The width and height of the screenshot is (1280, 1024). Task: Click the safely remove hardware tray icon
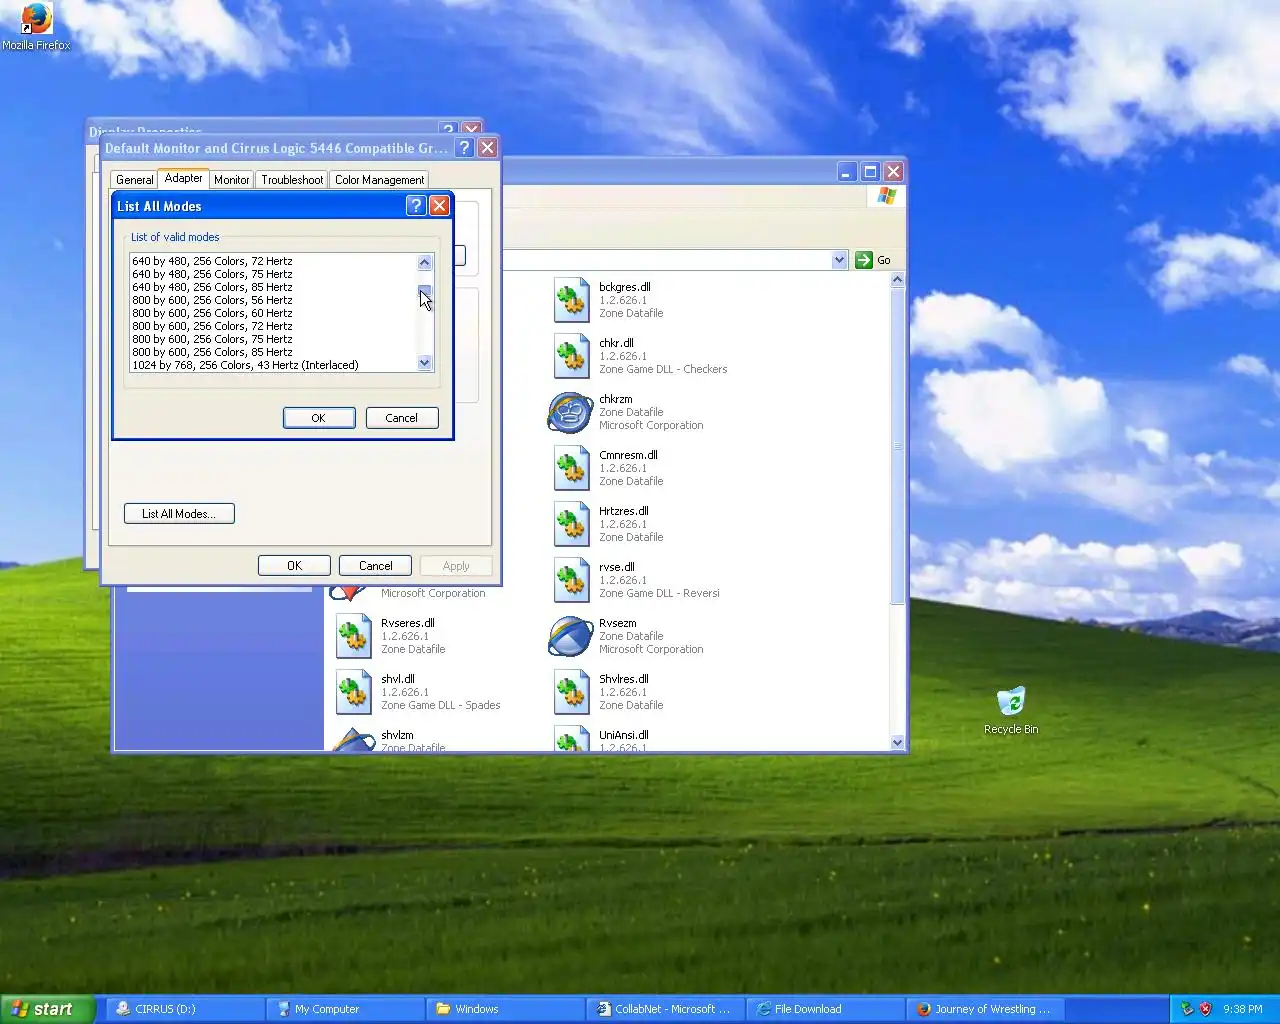click(1187, 1009)
